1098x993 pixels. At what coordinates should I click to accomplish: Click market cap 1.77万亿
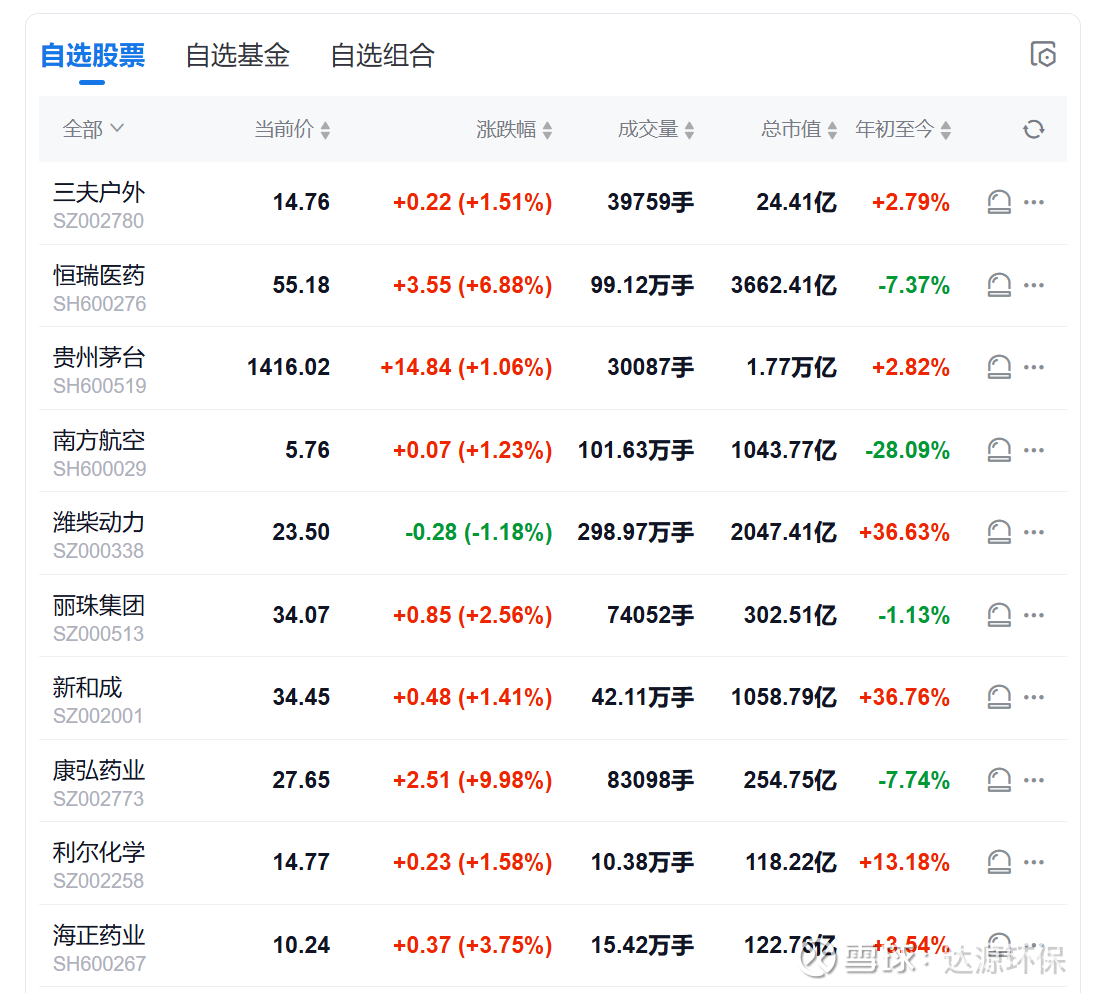pos(791,367)
